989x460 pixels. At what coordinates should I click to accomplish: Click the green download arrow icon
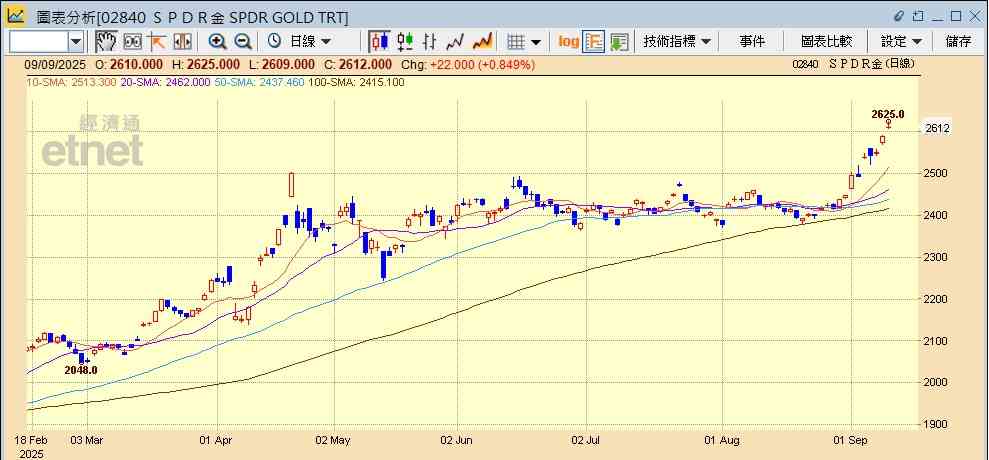pos(619,42)
